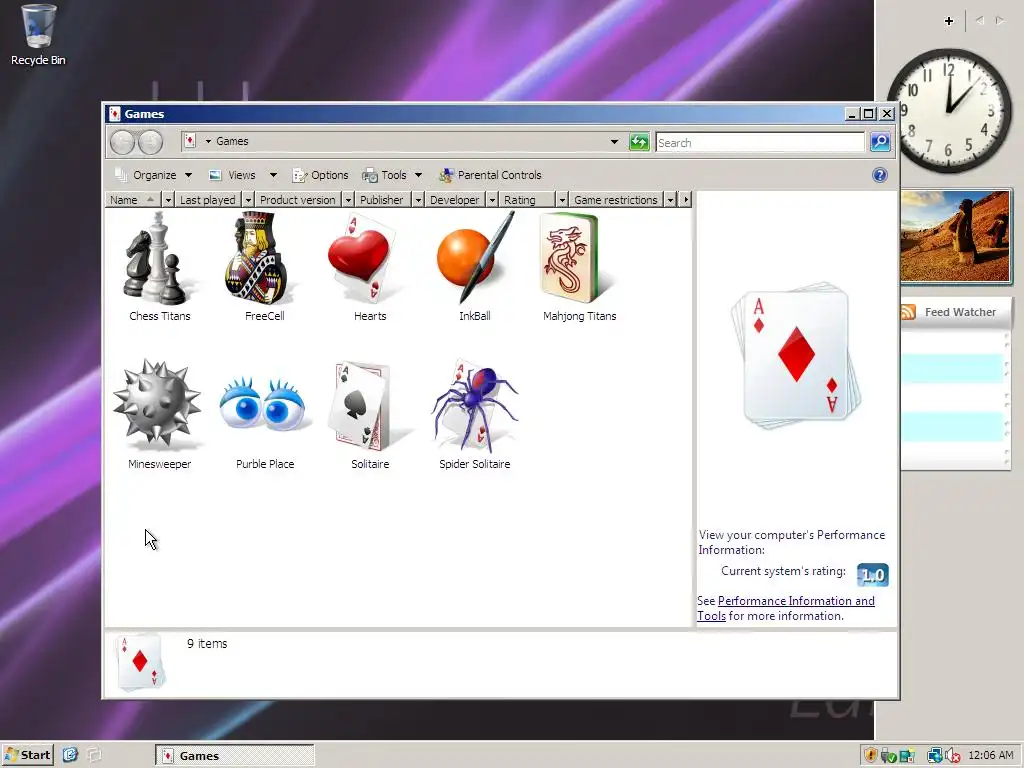The image size is (1024, 768).
Task: Show more columns with the overflow arrow
Action: click(685, 200)
